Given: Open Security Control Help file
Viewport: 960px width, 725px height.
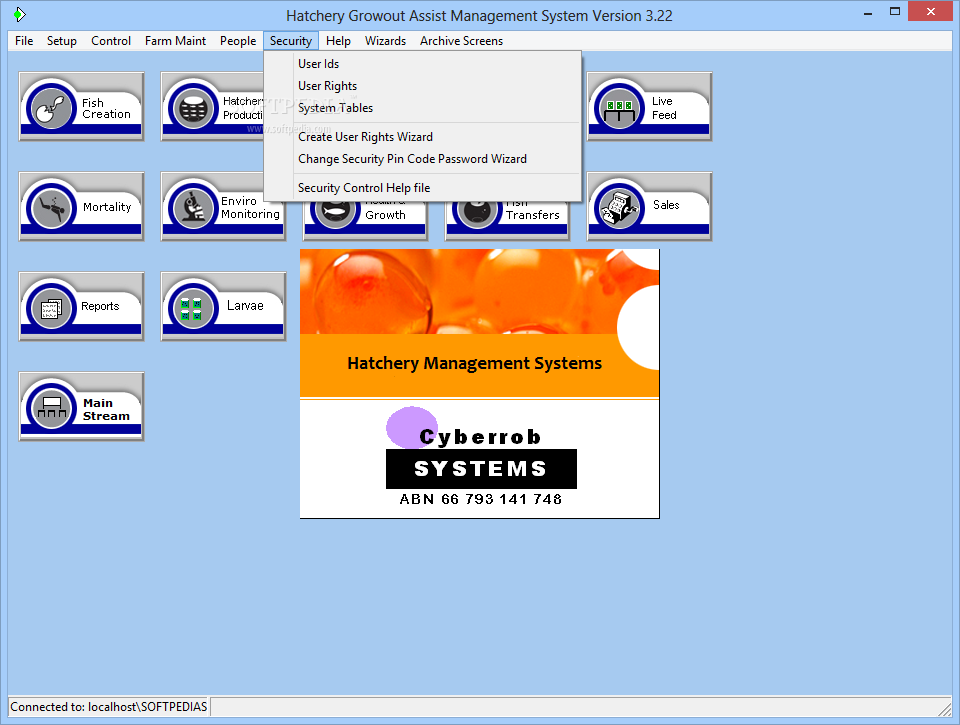Looking at the screenshot, I should [x=422, y=188].
